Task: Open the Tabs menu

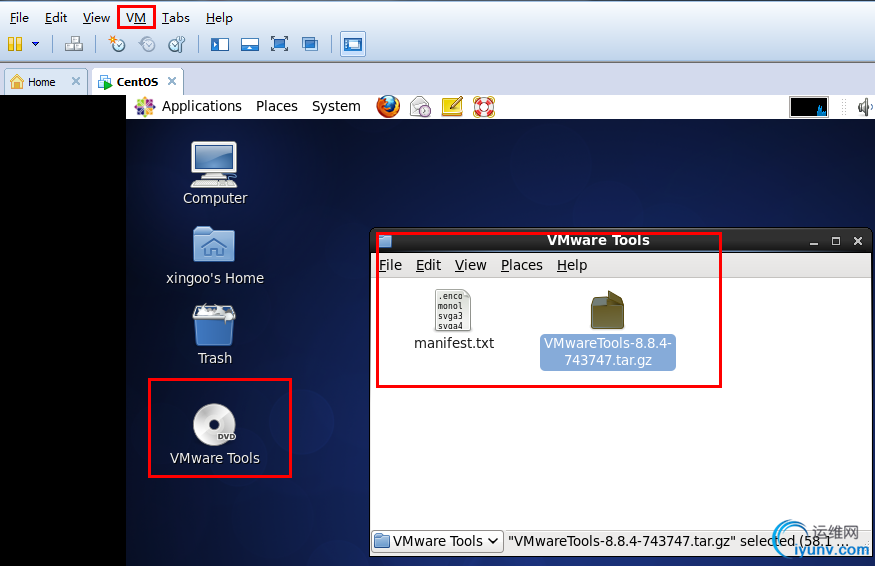Action: click(176, 18)
